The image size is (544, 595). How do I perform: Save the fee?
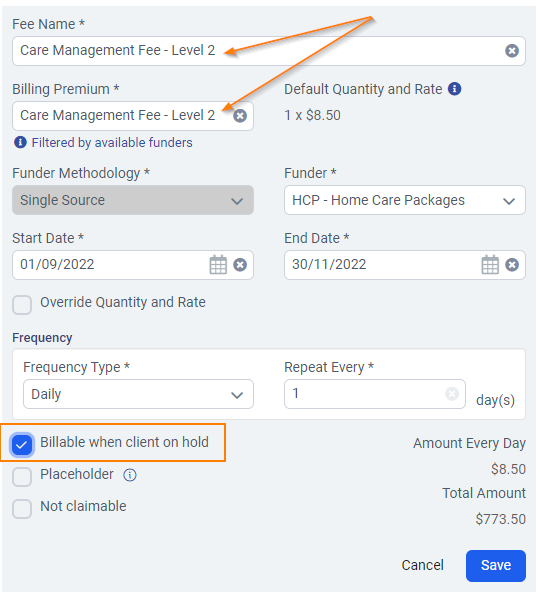(x=496, y=565)
